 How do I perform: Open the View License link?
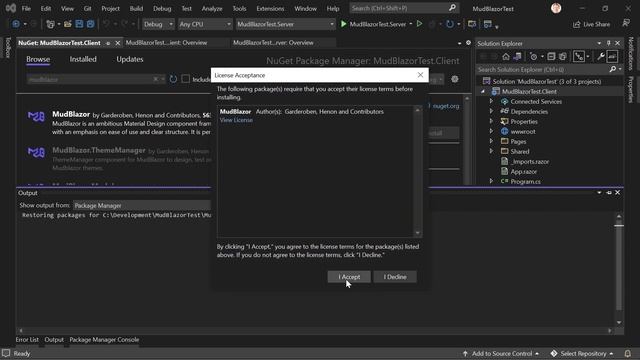click(x=236, y=120)
